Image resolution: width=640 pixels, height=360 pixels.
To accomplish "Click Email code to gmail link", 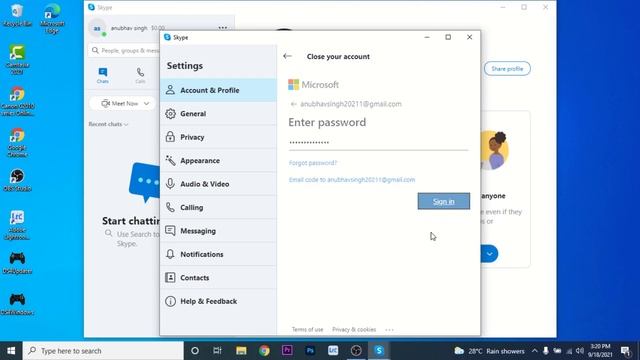I will (x=352, y=180).
